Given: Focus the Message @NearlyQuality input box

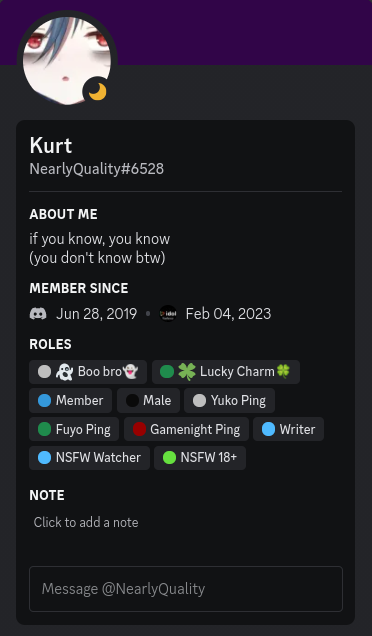Looking at the screenshot, I should pos(186,589).
